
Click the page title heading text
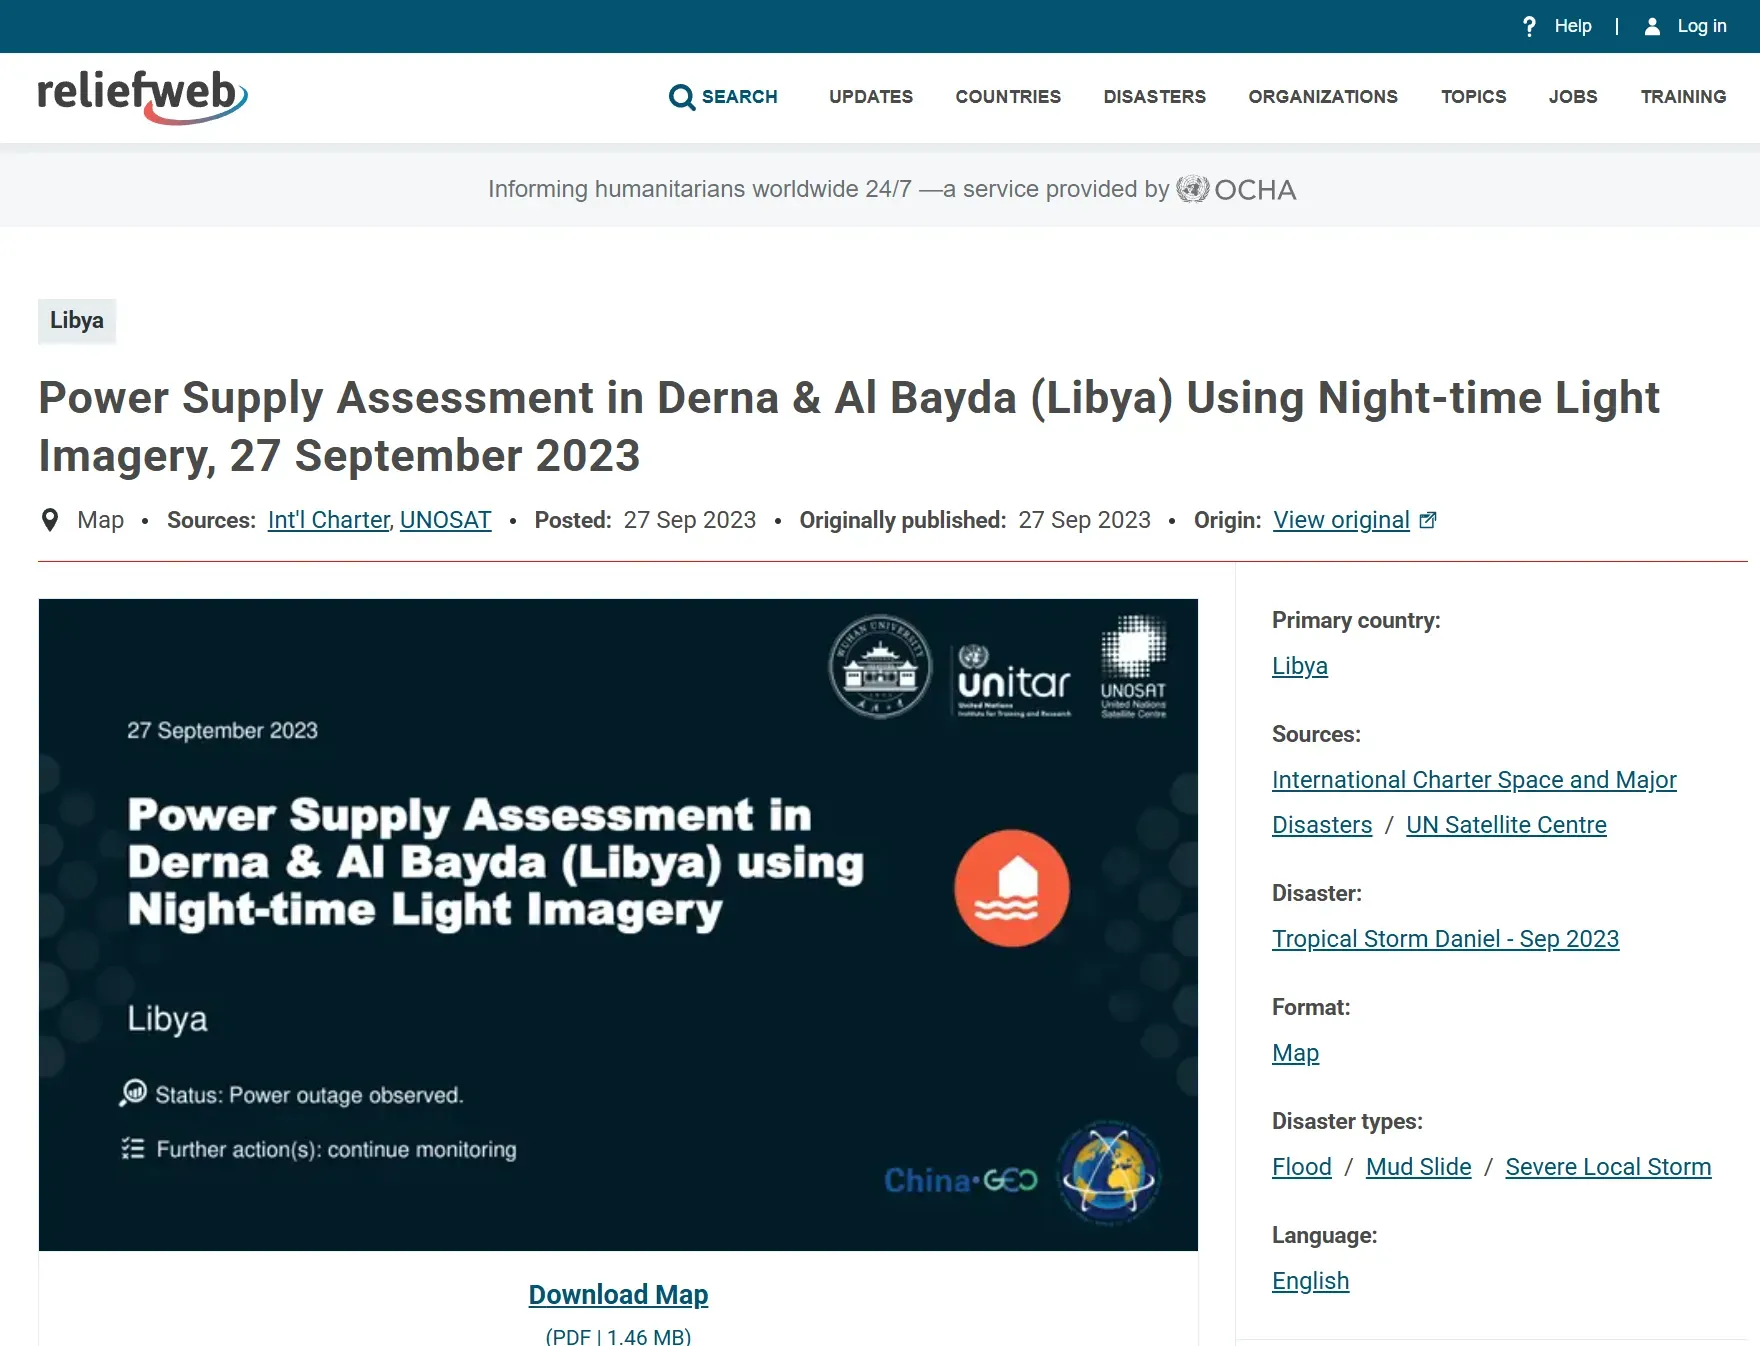[x=849, y=427]
